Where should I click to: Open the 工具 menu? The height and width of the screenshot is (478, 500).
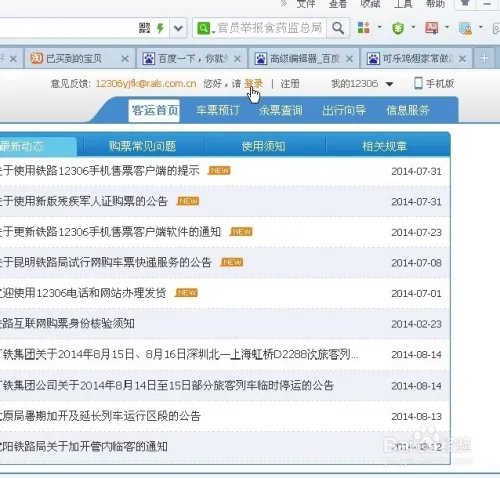(403, 4)
